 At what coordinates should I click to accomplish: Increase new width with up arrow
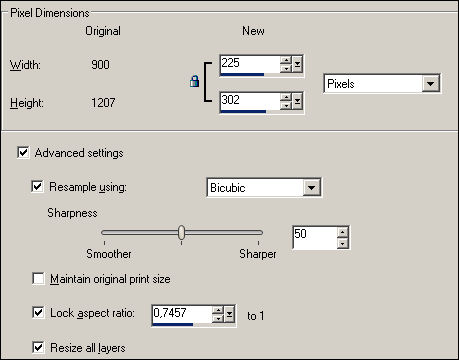pyautogui.click(x=286, y=60)
